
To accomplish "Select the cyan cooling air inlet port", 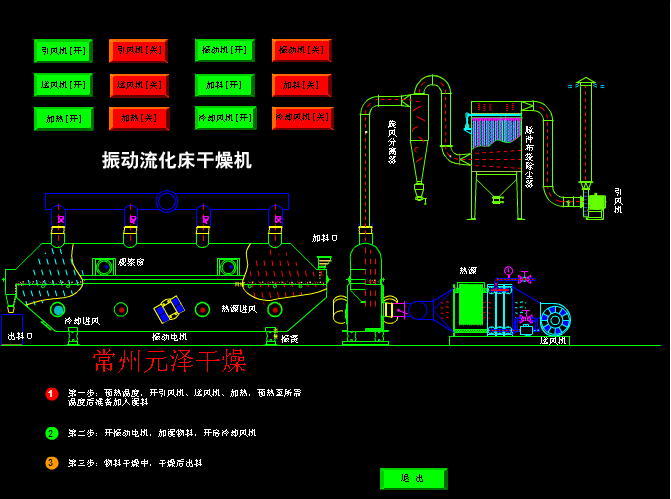I will click(57, 309).
